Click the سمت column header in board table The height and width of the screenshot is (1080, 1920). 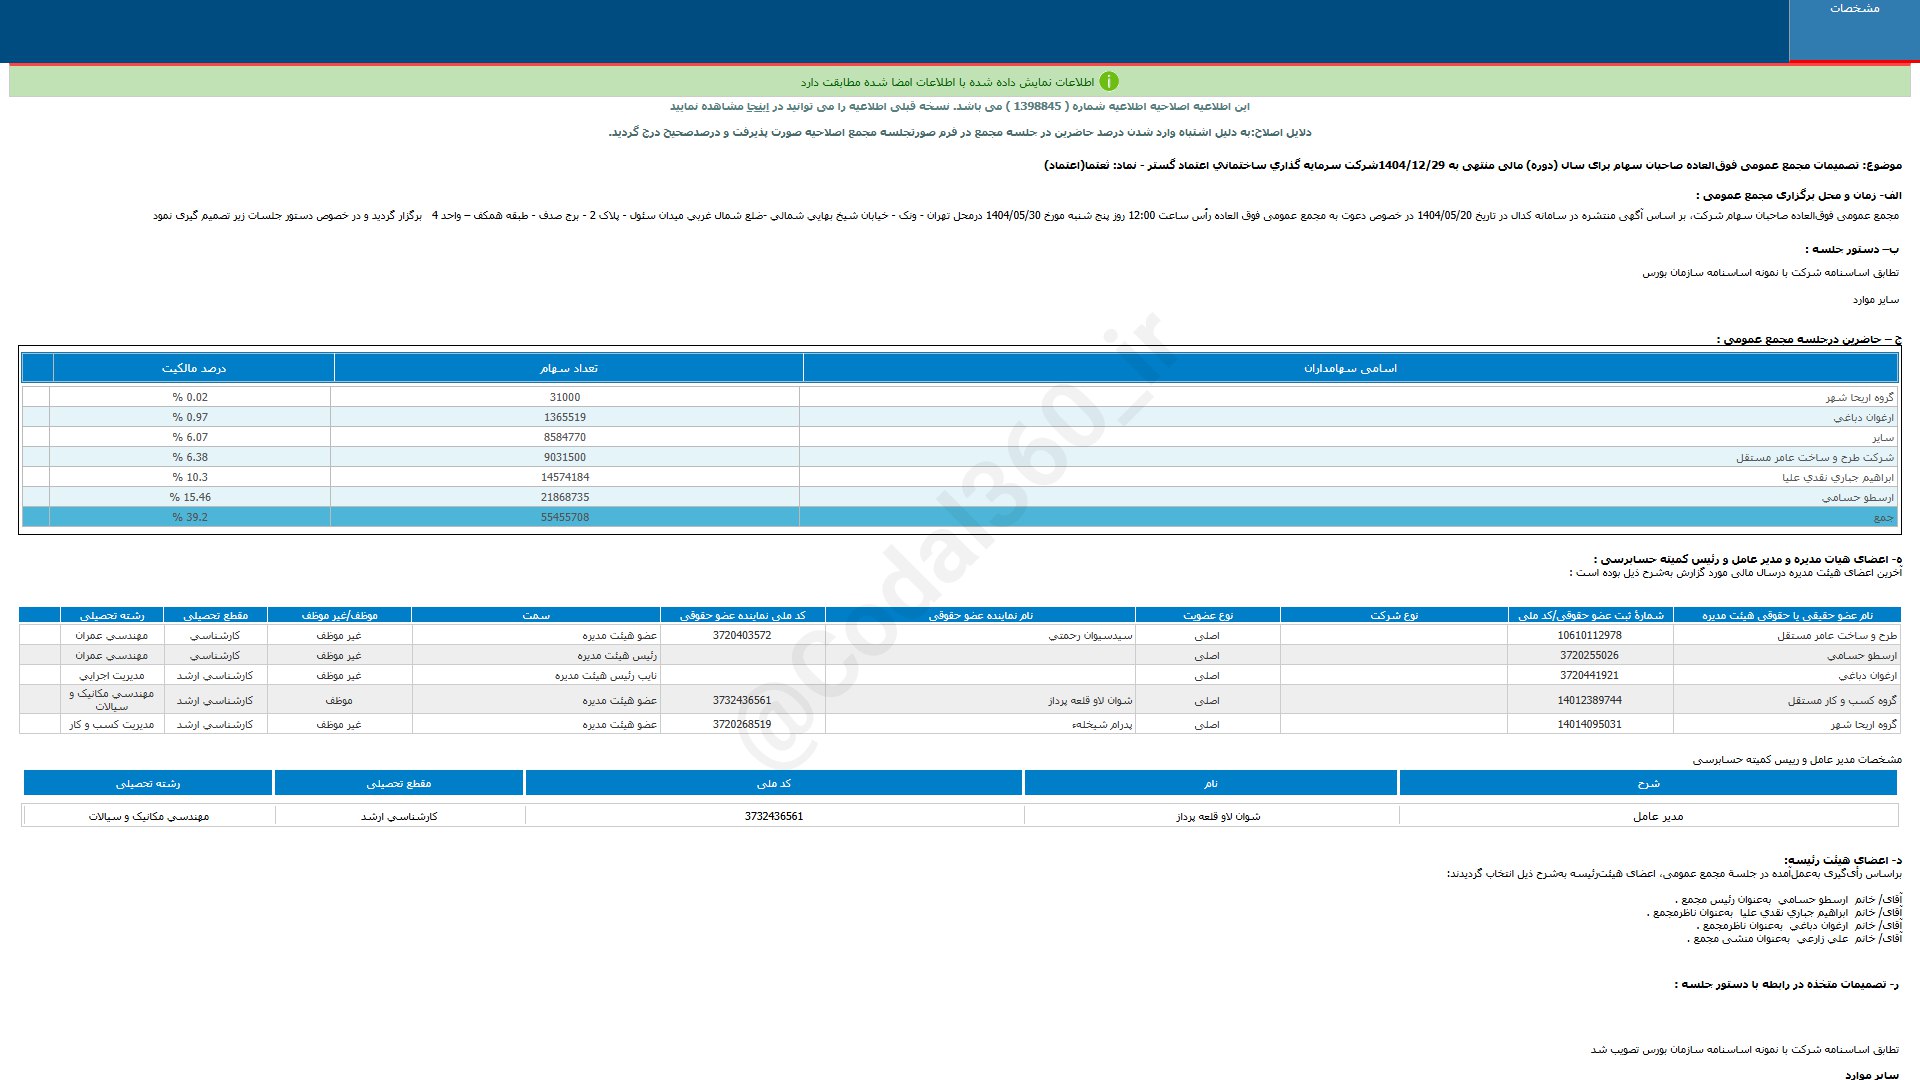click(536, 615)
